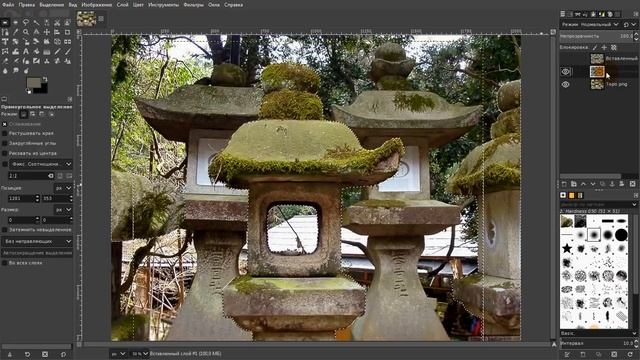Enable Во всех слоях checkbox
The image size is (640, 360).
4,263
